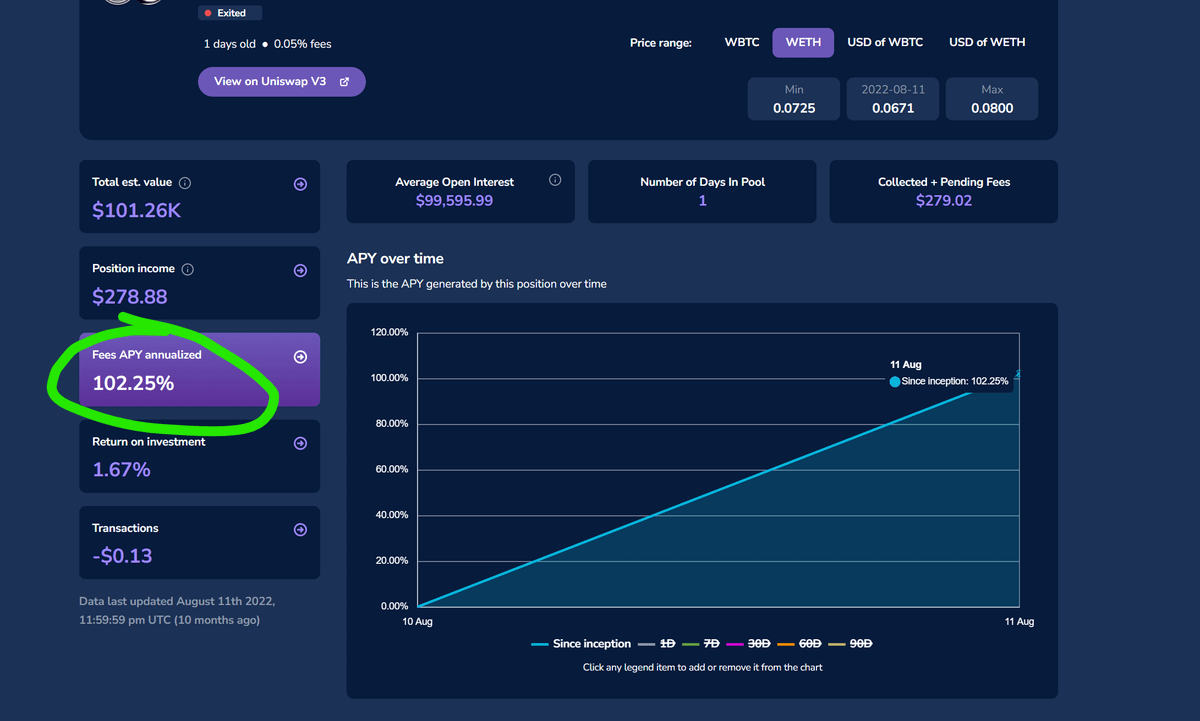This screenshot has height=721, width=1200.
Task: Select WBTC price range tab
Action: pyautogui.click(x=742, y=43)
